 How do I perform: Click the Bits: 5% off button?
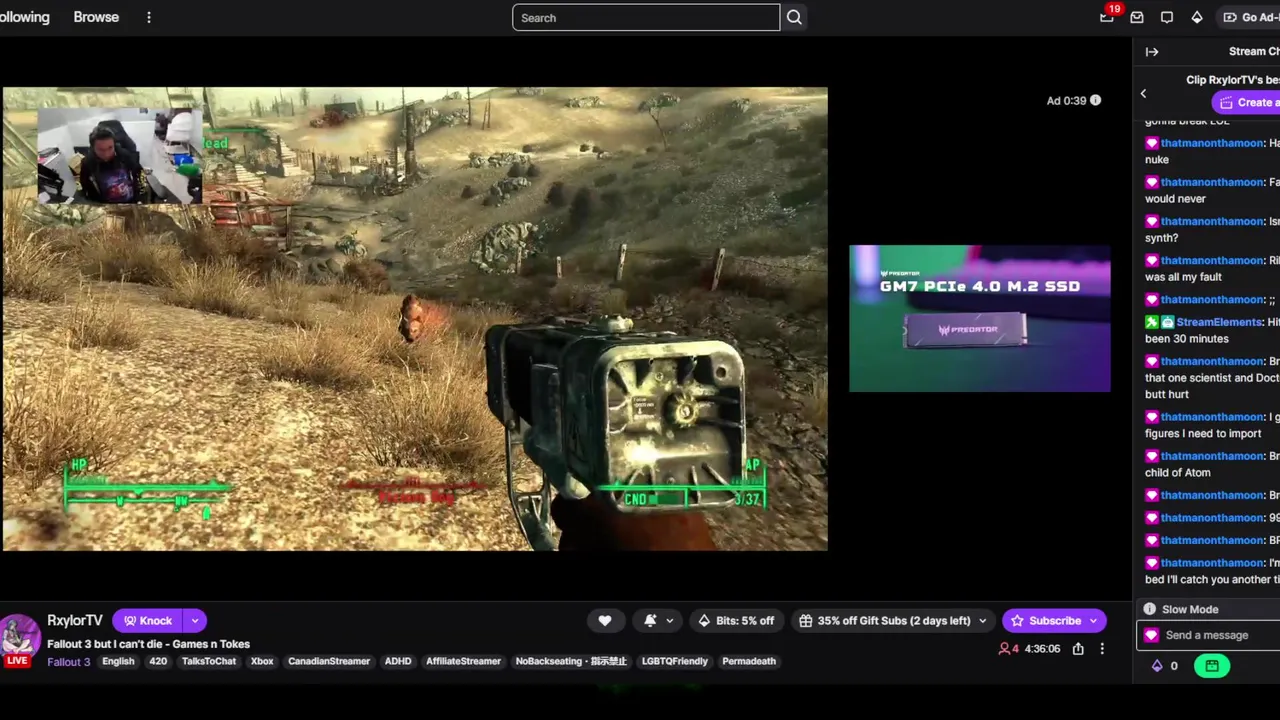(736, 621)
